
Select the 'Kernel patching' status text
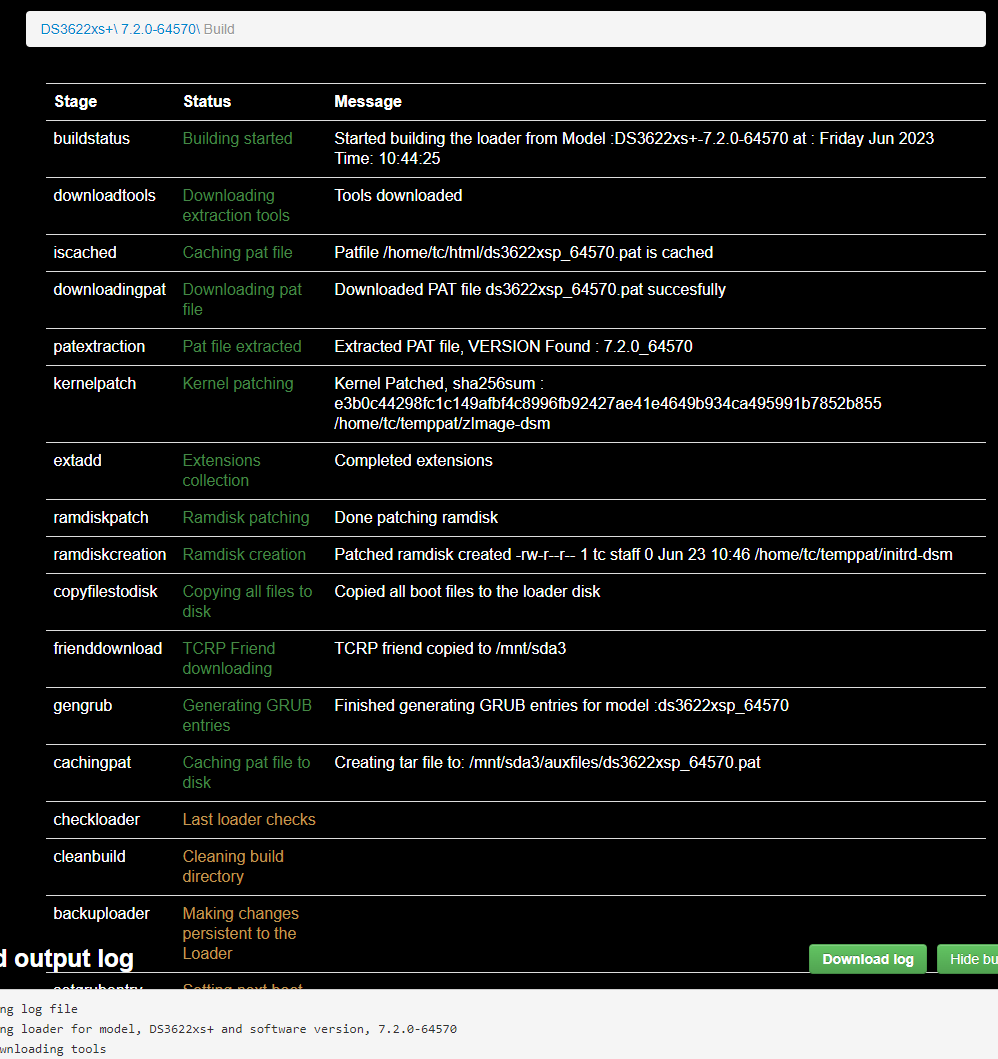(238, 384)
